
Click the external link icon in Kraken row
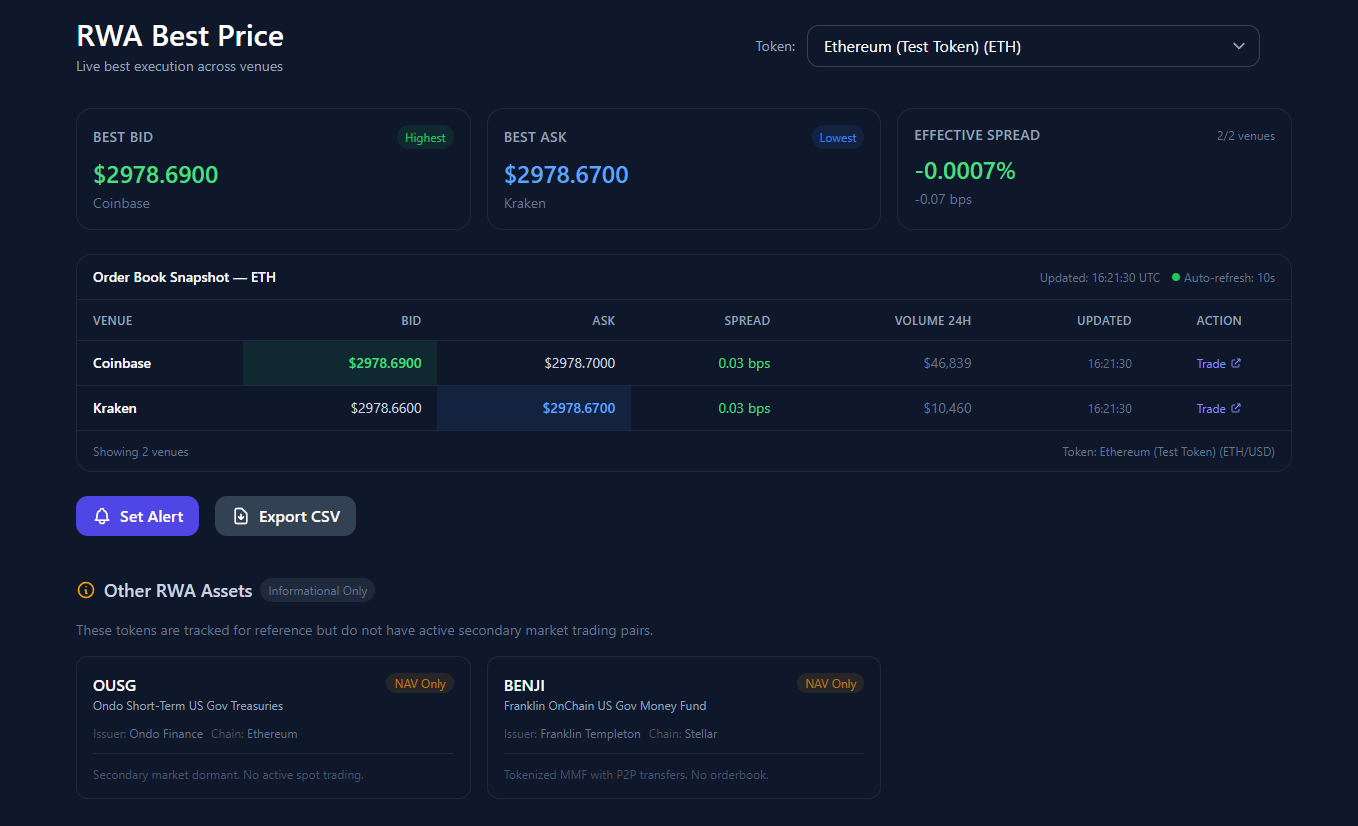pos(1236,408)
